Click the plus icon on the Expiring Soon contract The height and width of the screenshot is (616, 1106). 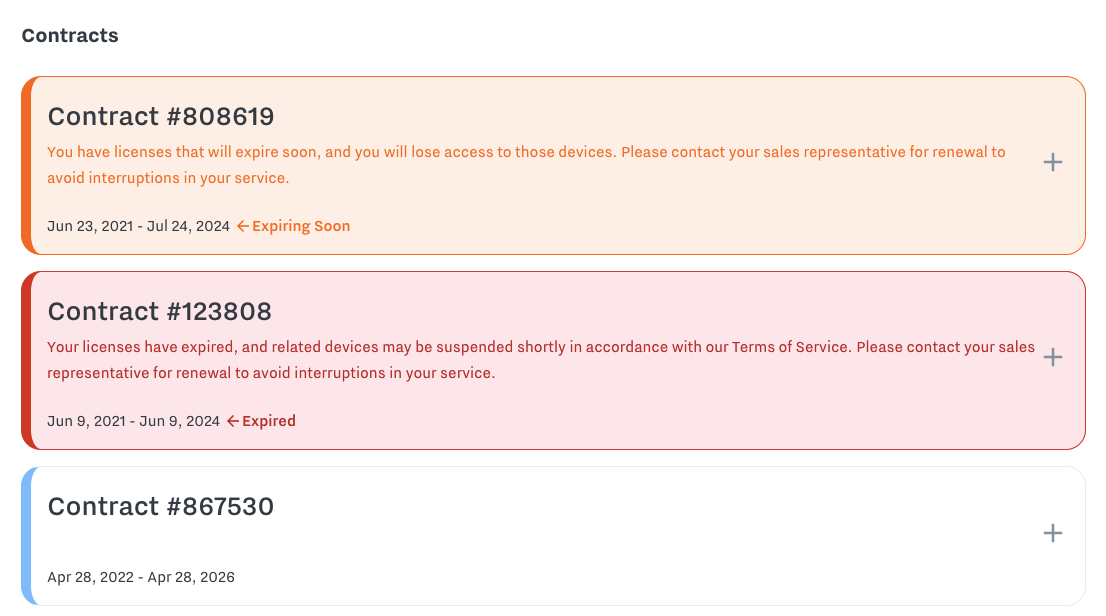click(1052, 161)
